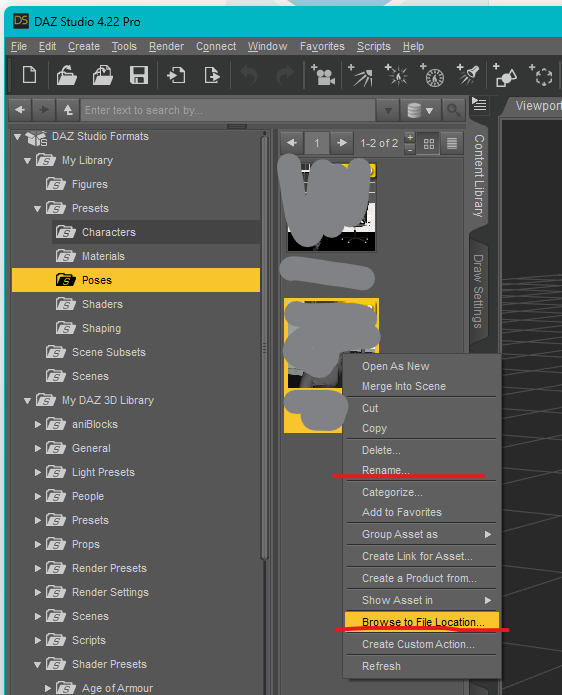
Task: Open the File menu
Action: coord(19,46)
